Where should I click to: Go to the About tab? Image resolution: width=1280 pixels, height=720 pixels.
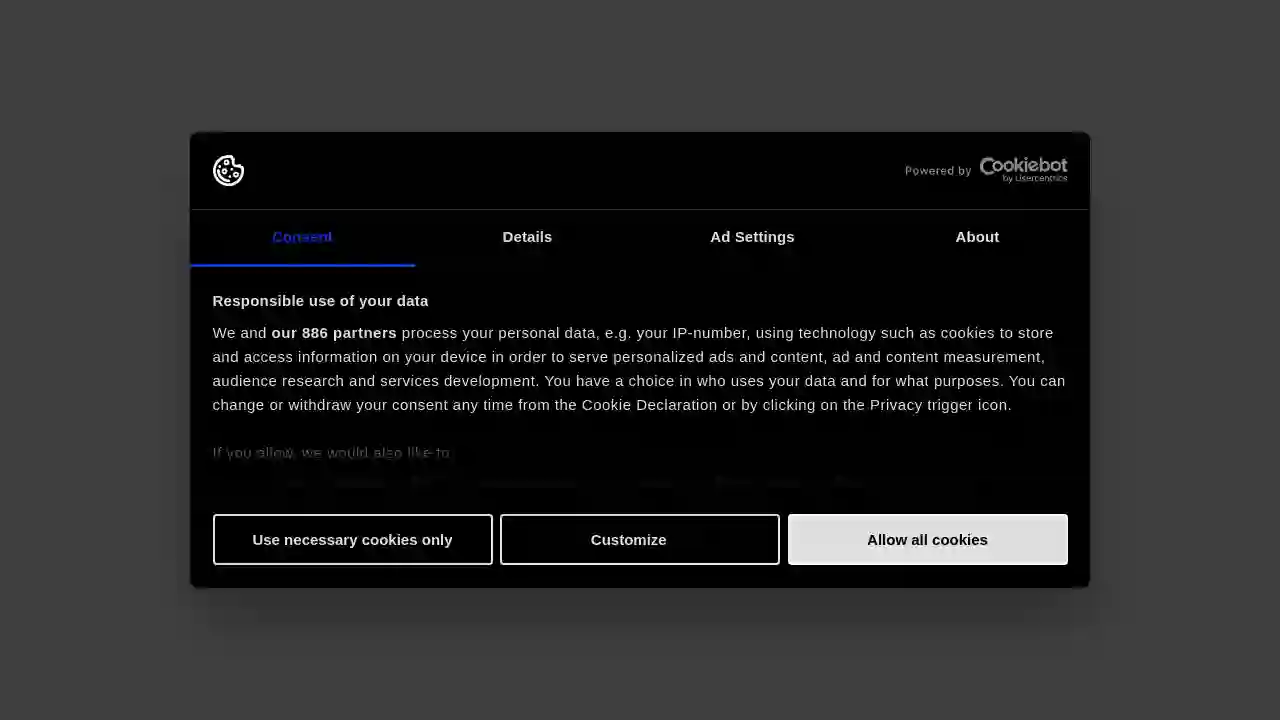[977, 237]
